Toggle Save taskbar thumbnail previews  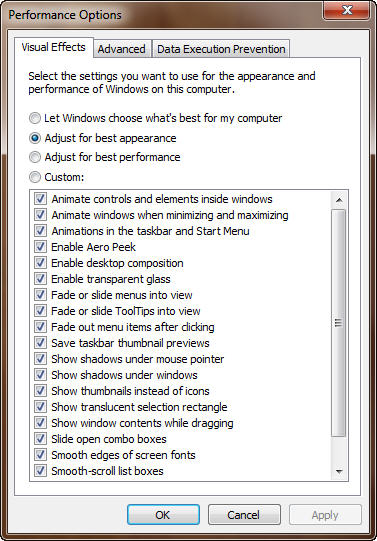tap(40, 343)
